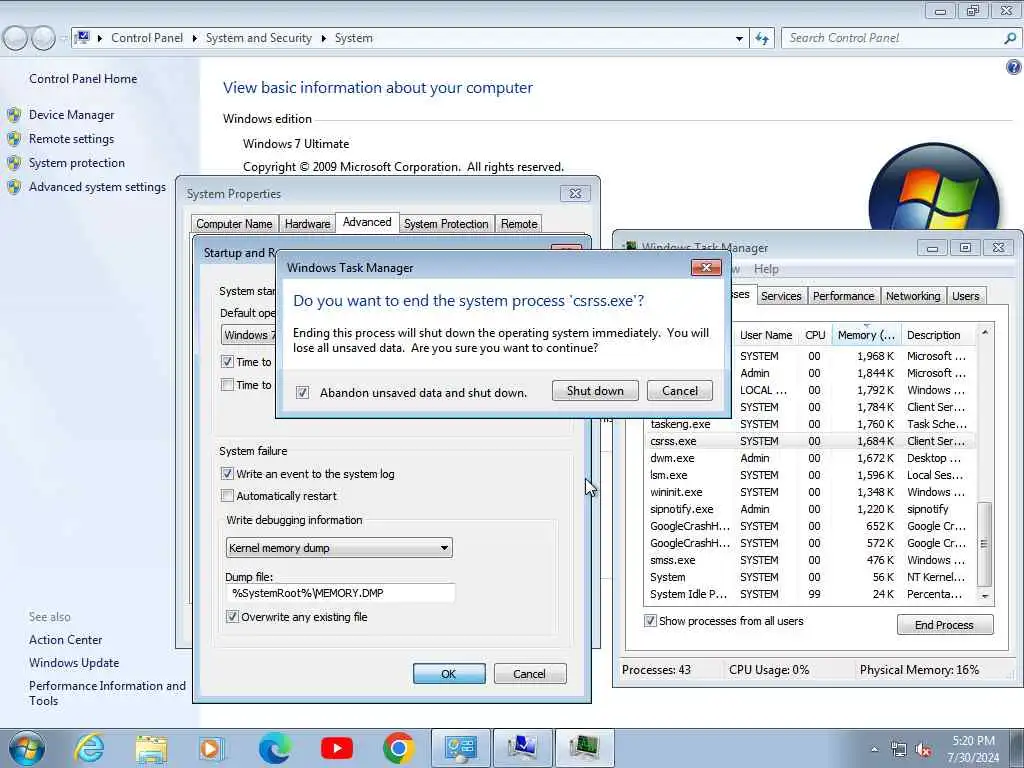Click the back navigation button
The width and height of the screenshot is (1024, 768).
(x=15, y=38)
